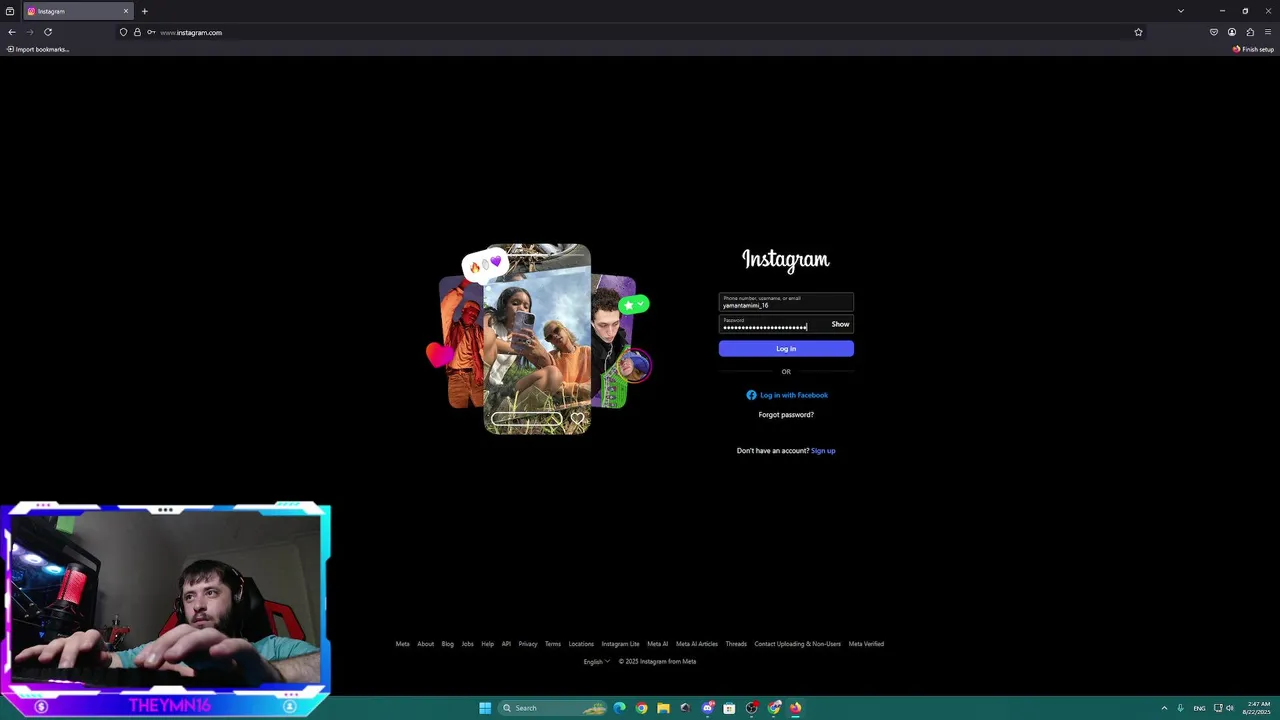
Task: Open a new tab with plus icon
Action: click(x=144, y=11)
